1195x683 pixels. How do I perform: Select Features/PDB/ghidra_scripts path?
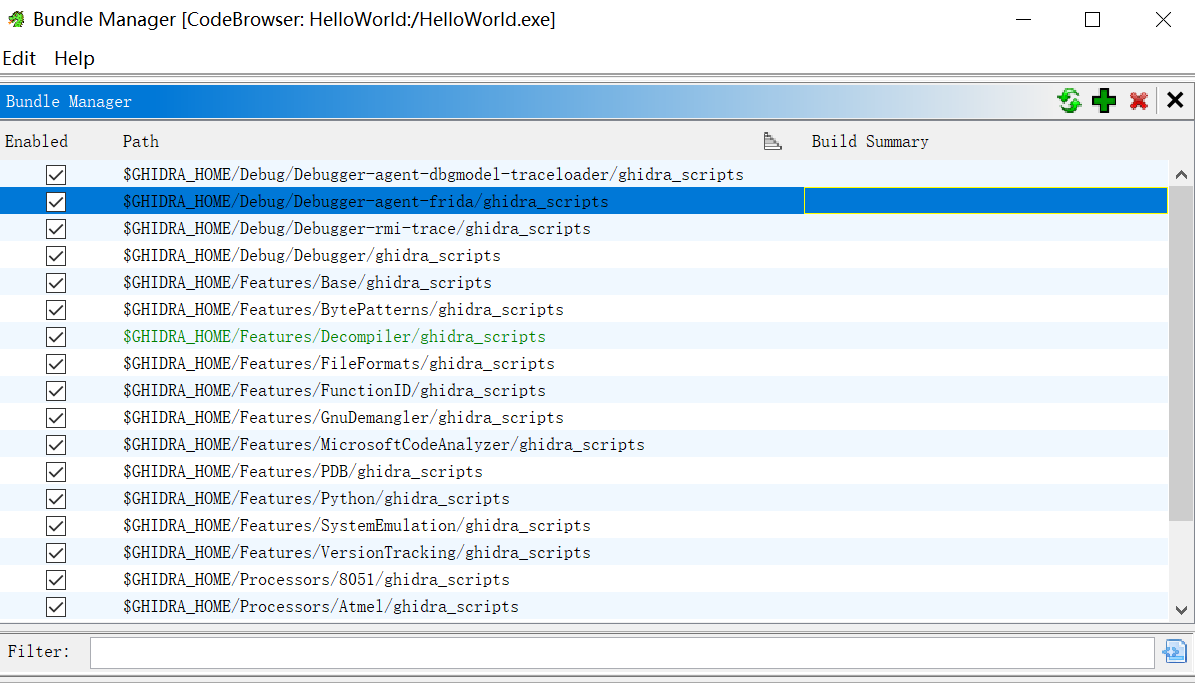coord(303,472)
